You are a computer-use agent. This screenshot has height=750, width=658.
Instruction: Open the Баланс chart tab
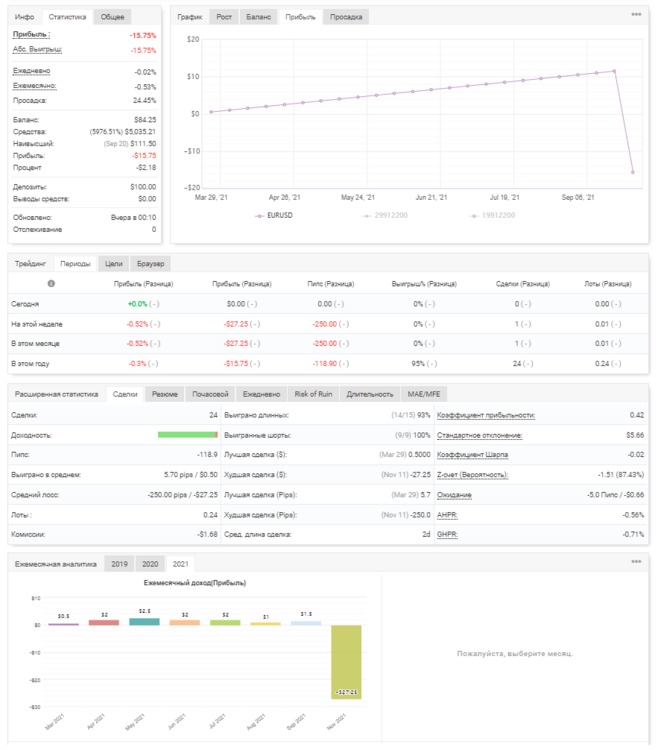point(258,17)
